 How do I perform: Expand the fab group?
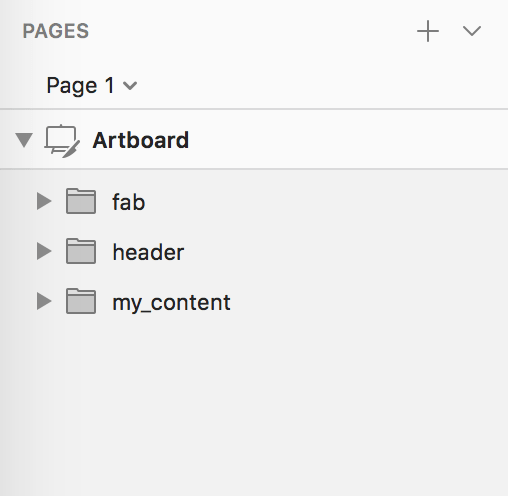click(x=44, y=201)
